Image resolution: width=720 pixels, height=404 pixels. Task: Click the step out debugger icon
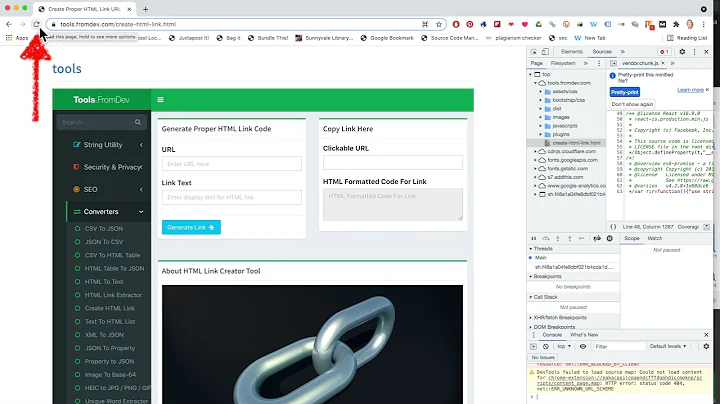click(x=569, y=238)
